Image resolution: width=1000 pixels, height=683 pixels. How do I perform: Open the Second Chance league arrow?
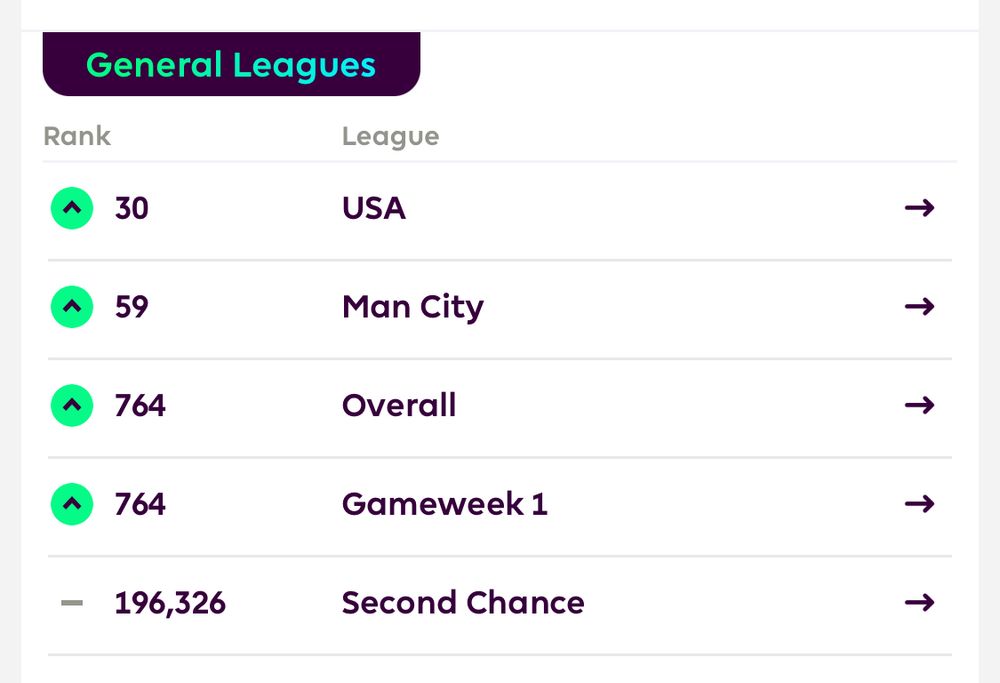[919, 603]
